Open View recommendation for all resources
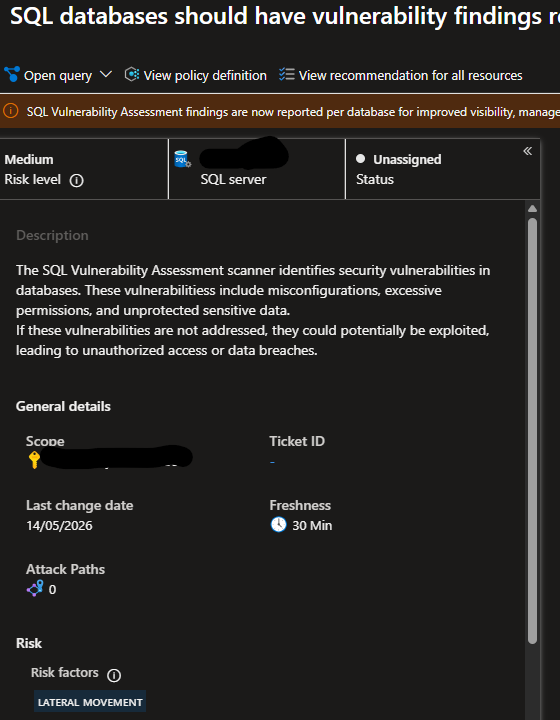 pyautogui.click(x=410, y=75)
